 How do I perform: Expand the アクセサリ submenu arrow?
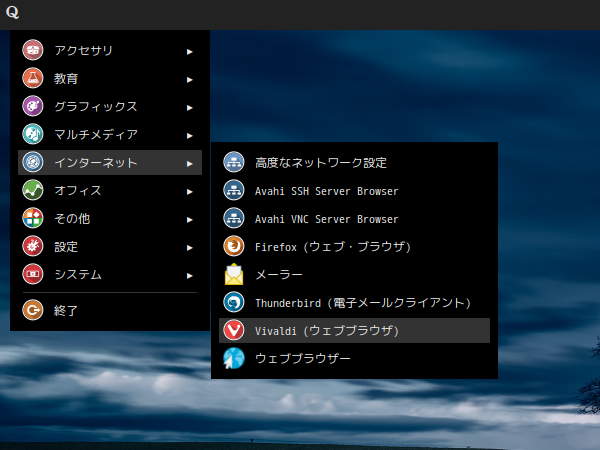tap(189, 52)
